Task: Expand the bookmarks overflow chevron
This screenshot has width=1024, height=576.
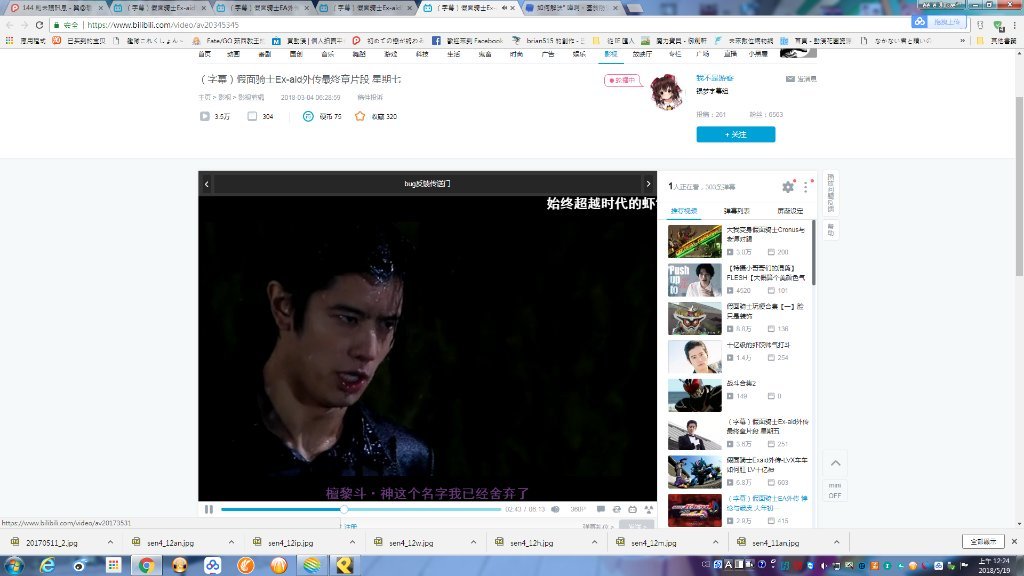Action: point(962,40)
